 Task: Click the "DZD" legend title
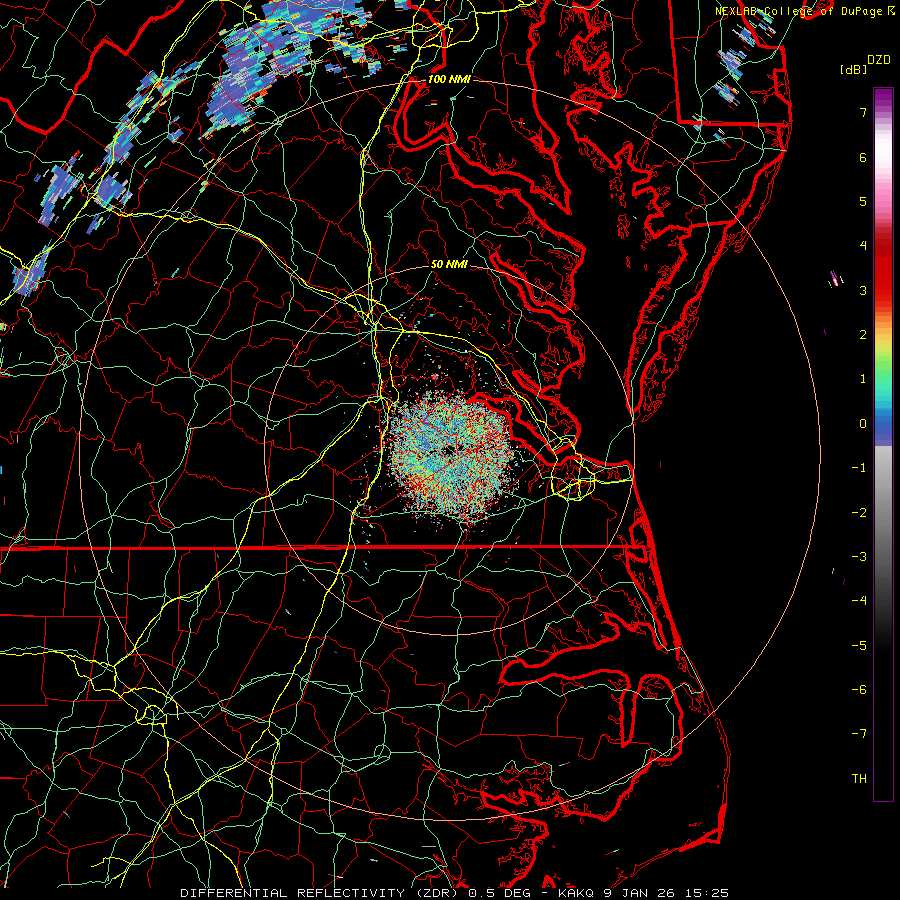[878, 60]
